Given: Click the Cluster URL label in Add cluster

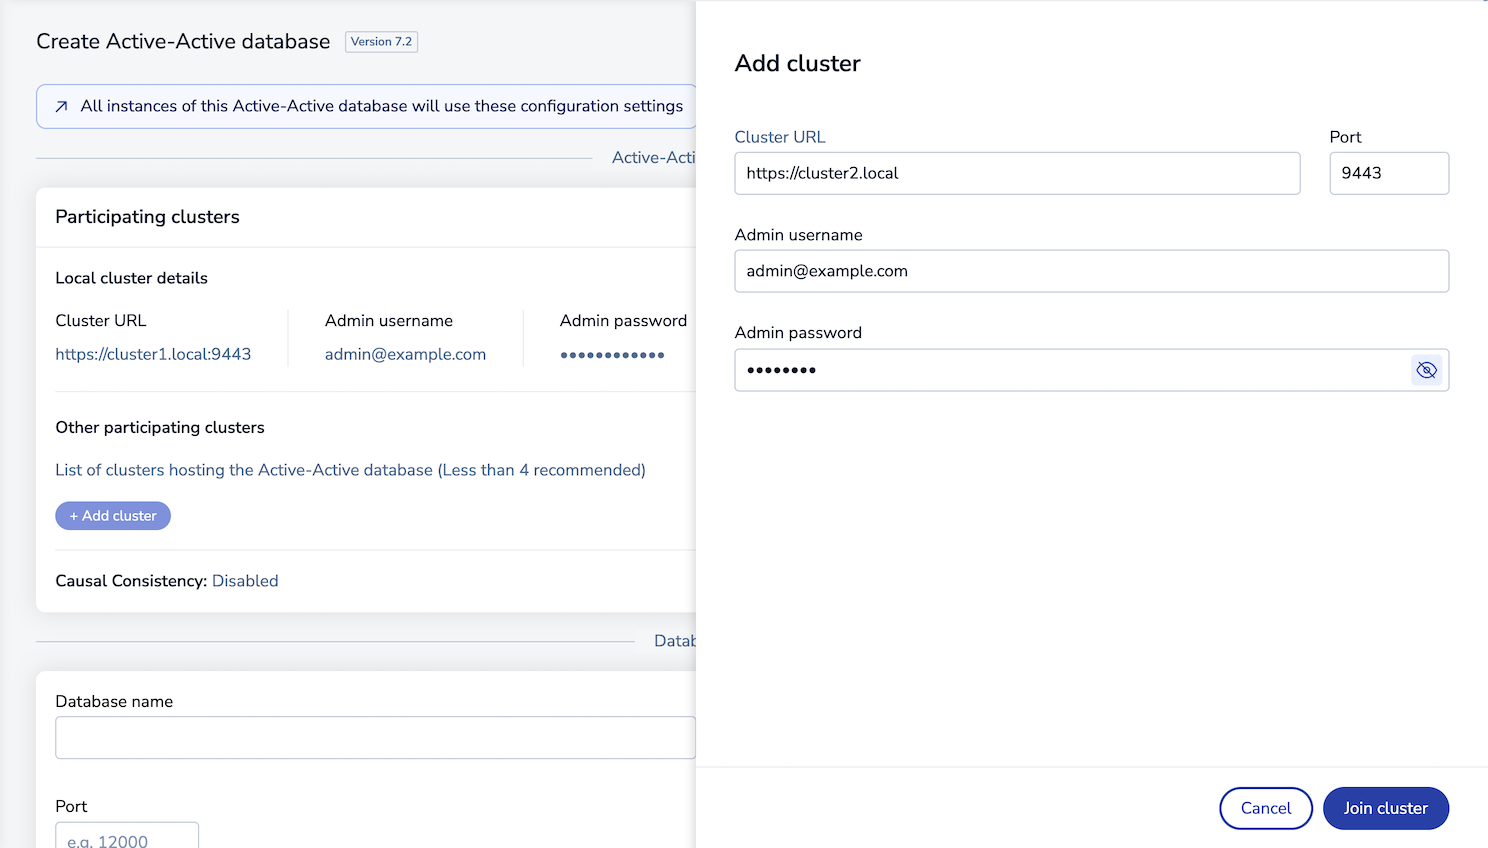Looking at the screenshot, I should (x=779, y=137).
